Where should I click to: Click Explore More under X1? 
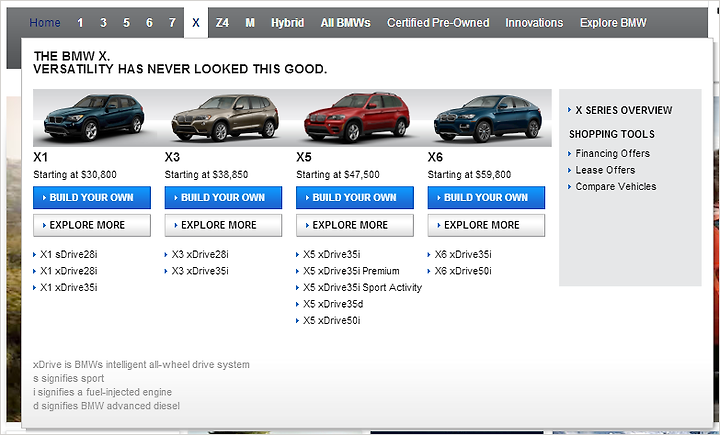[92, 225]
